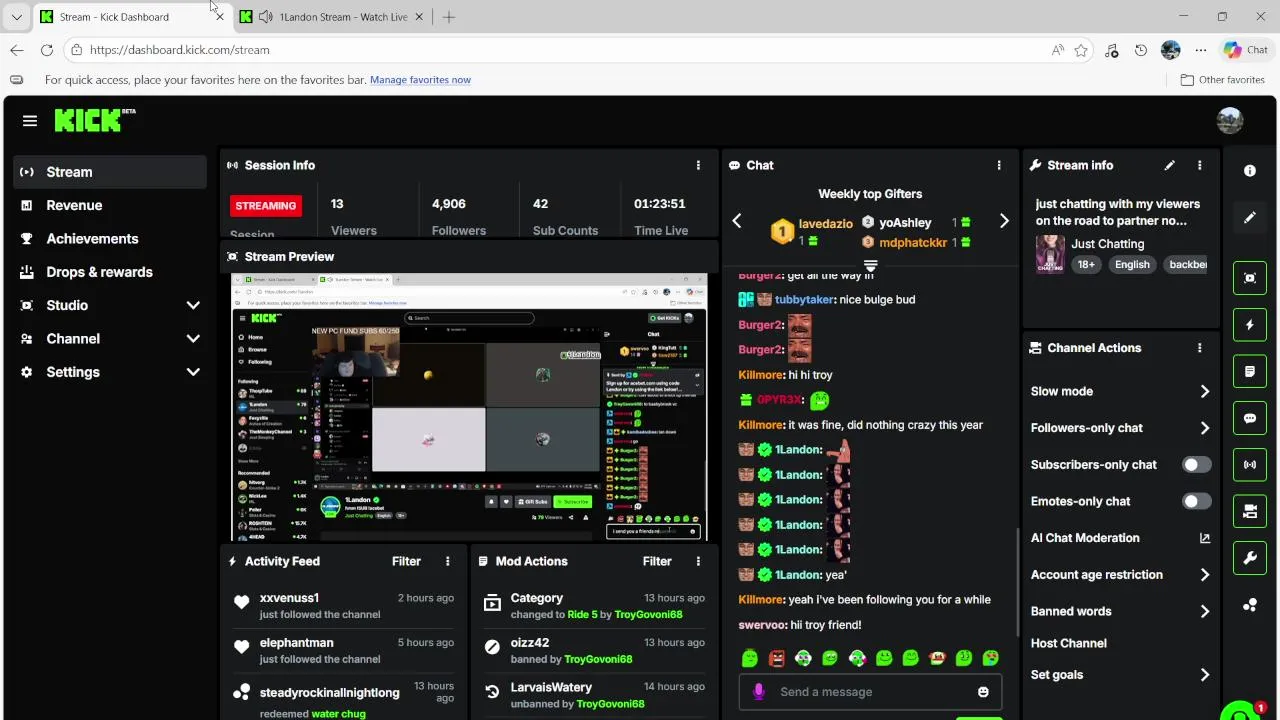Open Activity Feed three-dot menu
Image resolution: width=1280 pixels, height=720 pixels.
[x=447, y=561]
